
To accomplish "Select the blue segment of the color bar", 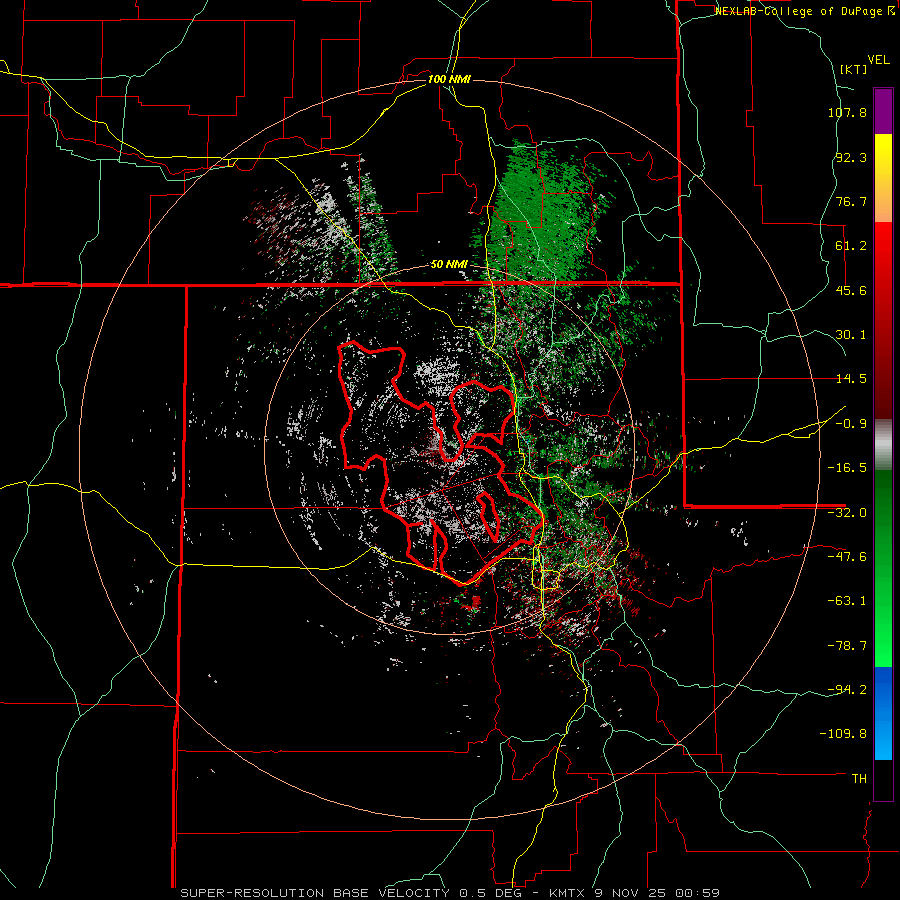I will tap(883, 713).
